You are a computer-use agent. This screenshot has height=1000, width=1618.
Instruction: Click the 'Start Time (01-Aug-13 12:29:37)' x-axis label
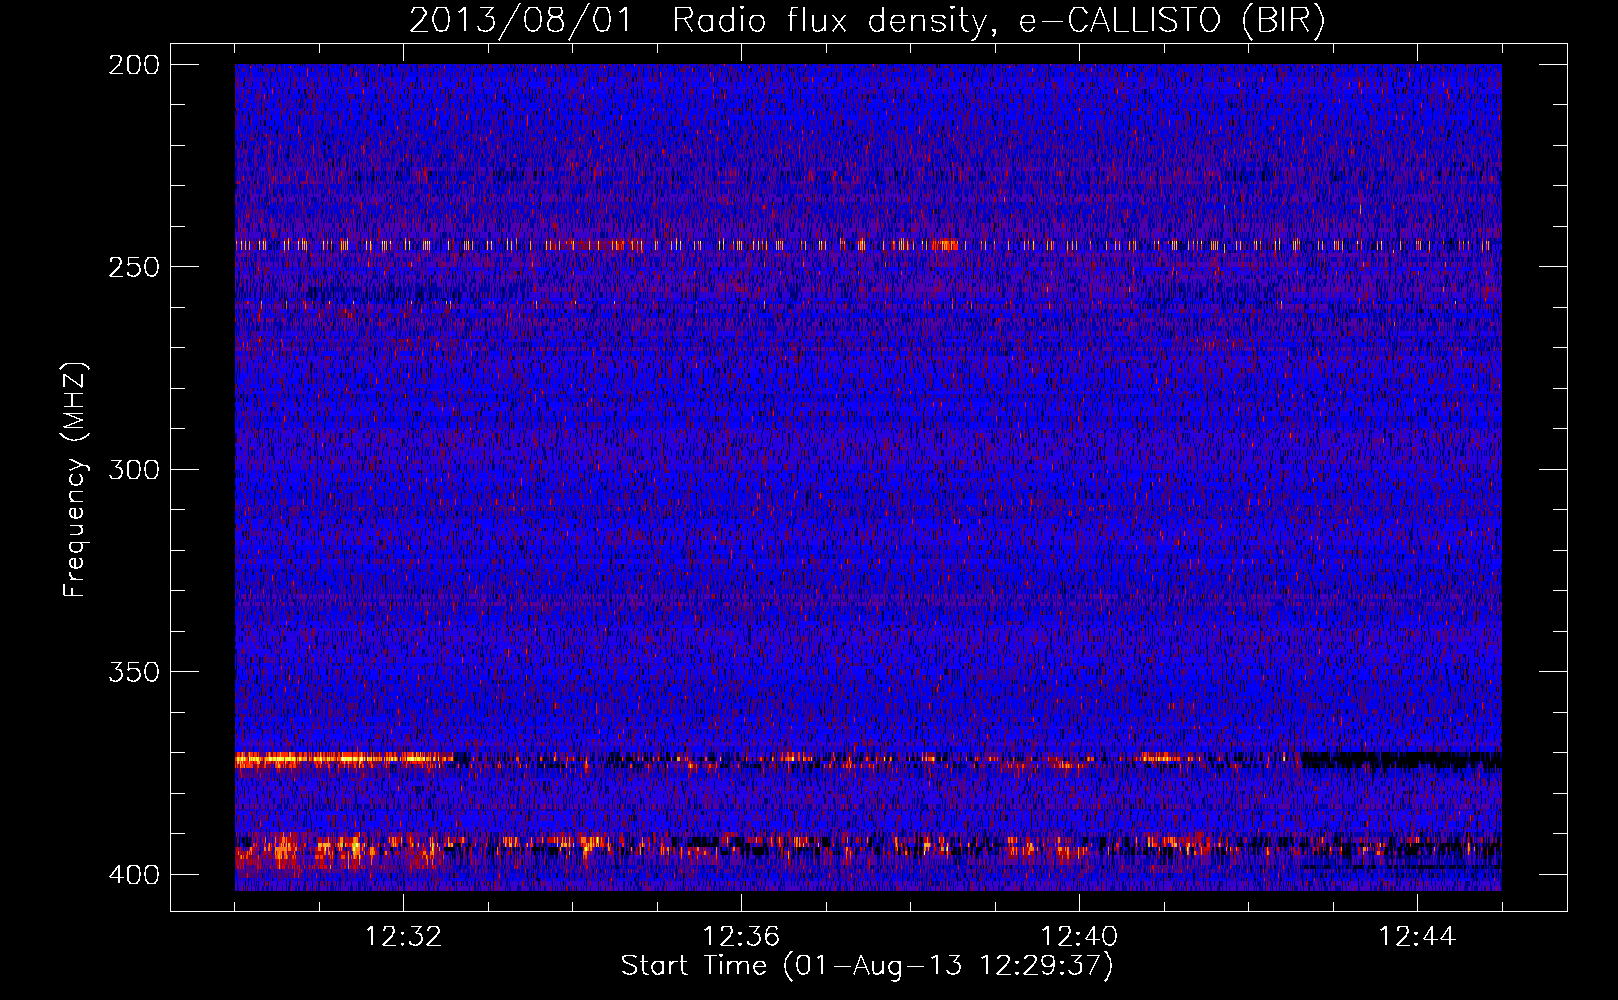(x=867, y=966)
